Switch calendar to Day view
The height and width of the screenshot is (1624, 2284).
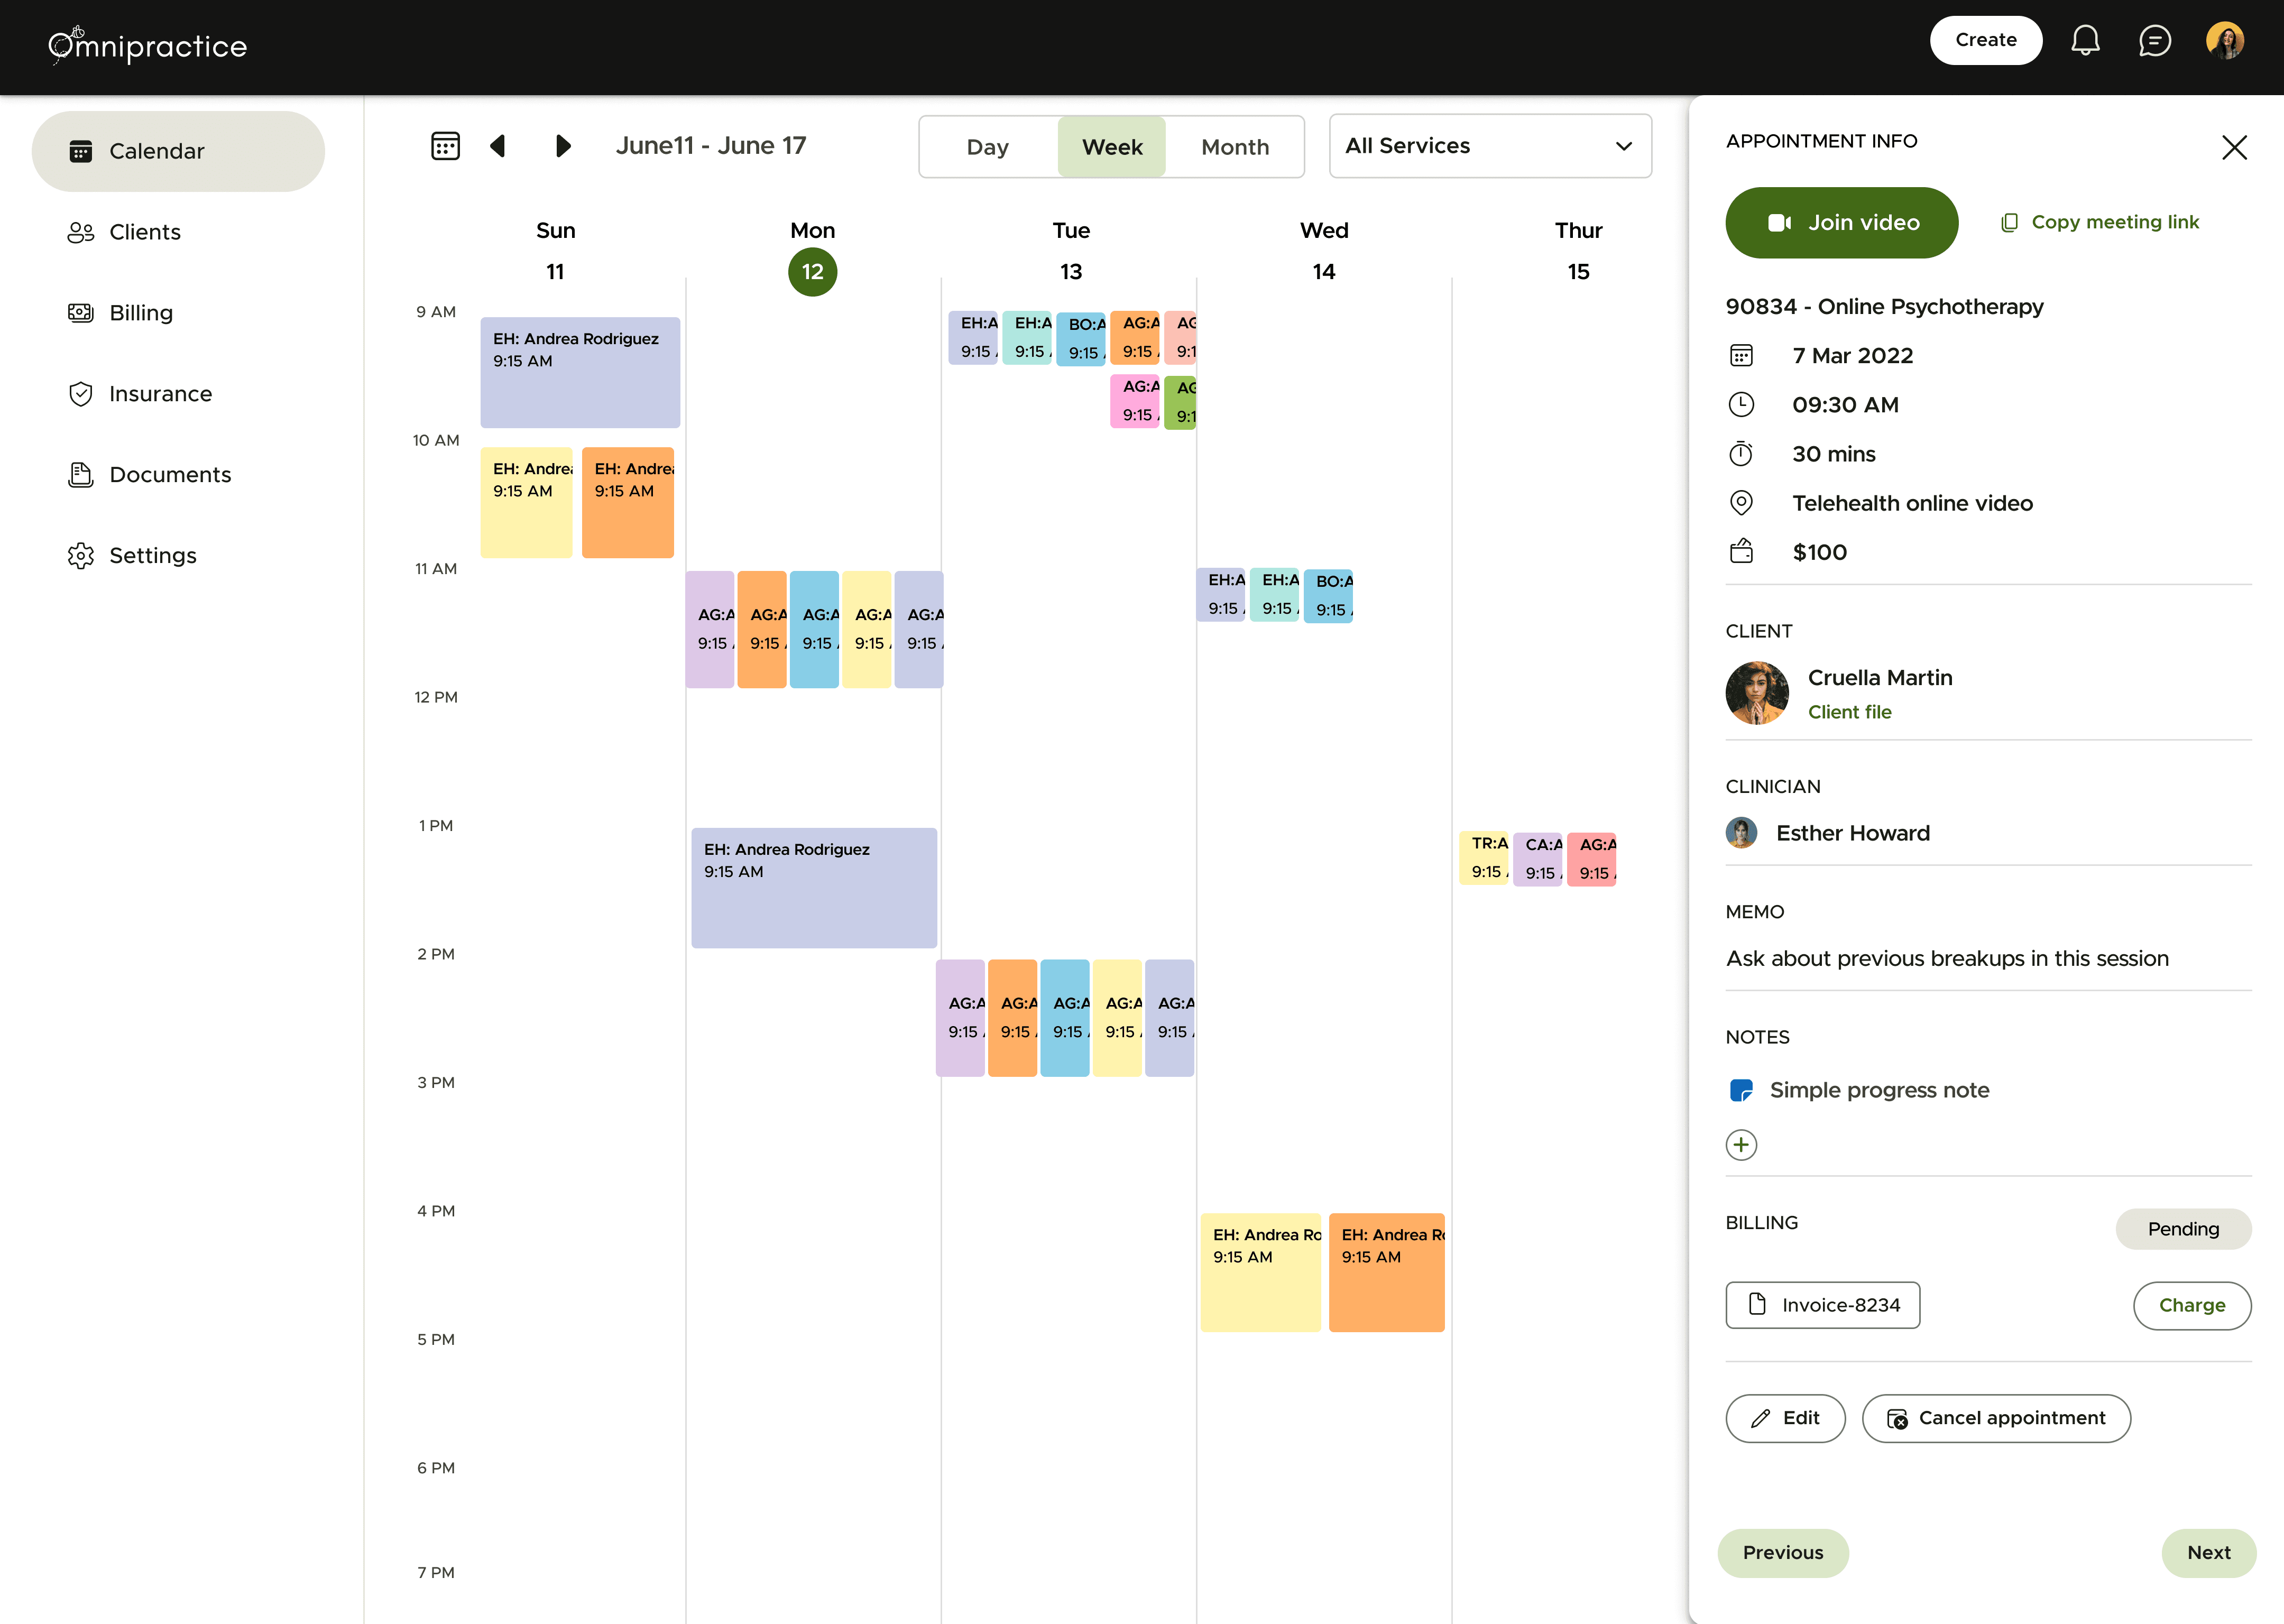[987, 147]
